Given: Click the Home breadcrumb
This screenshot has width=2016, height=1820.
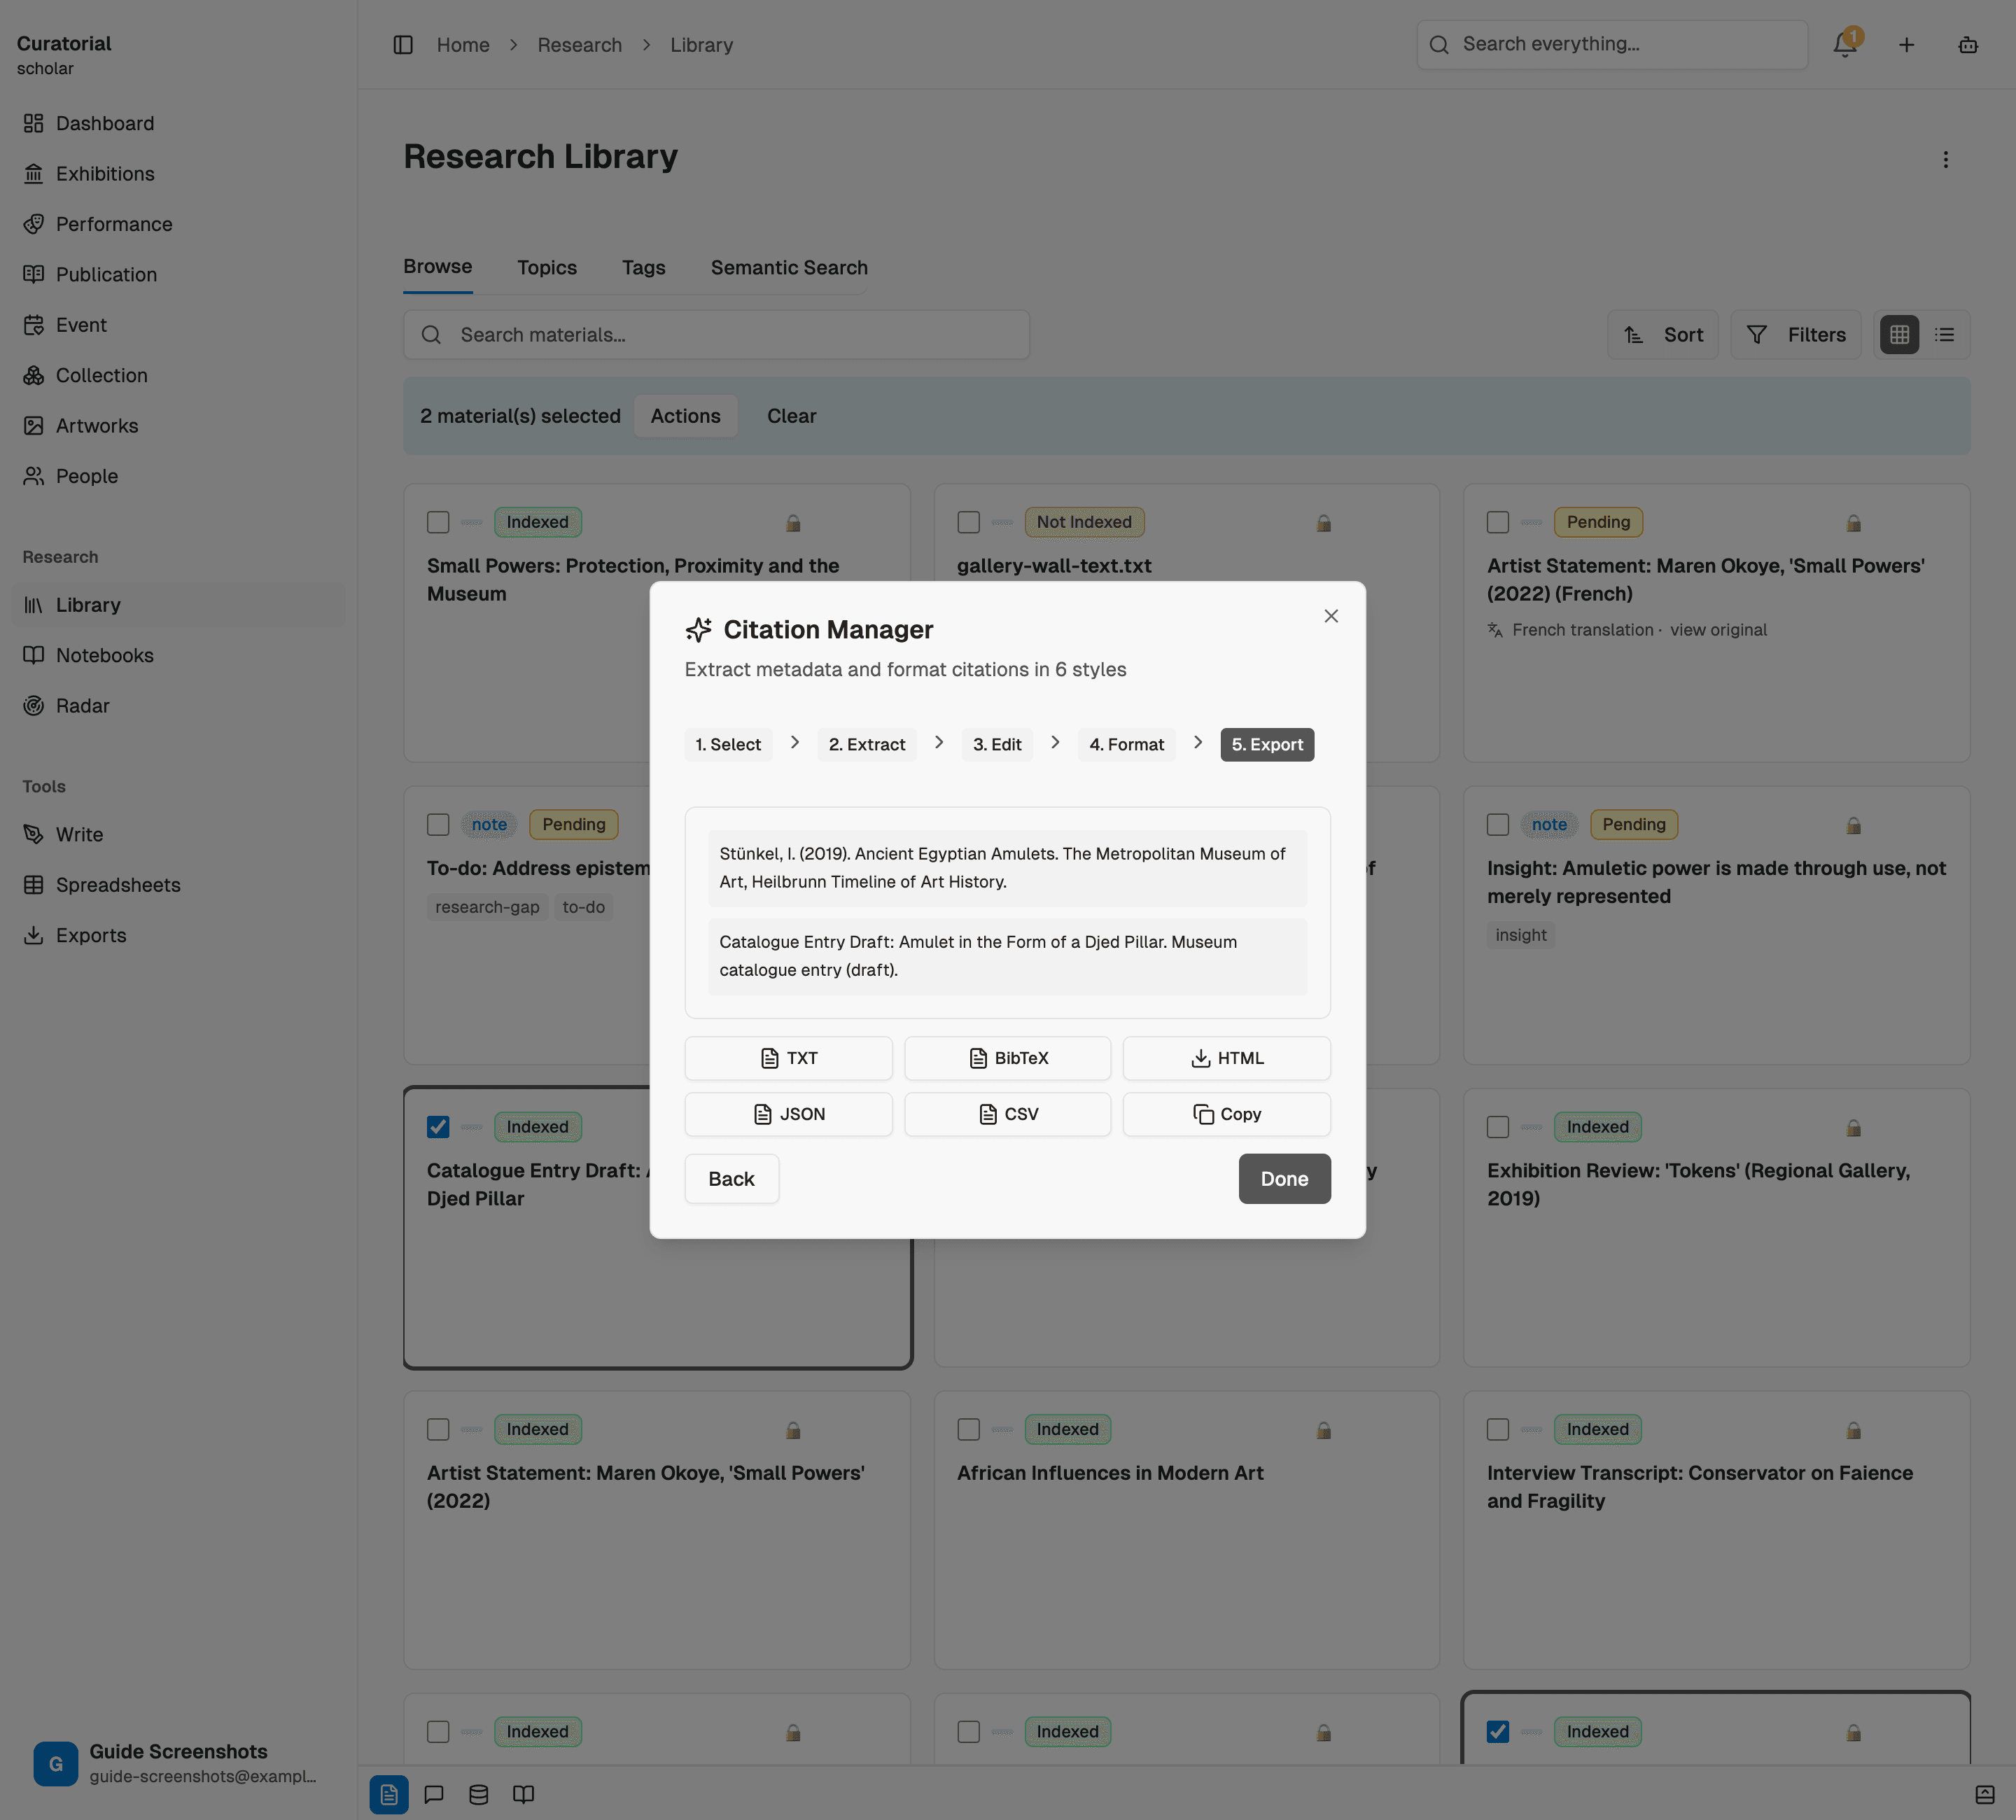Looking at the screenshot, I should pyautogui.click(x=463, y=45).
